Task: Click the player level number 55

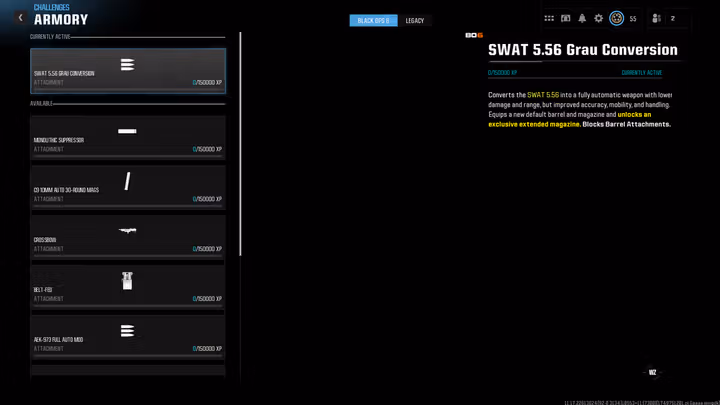Action: click(x=633, y=19)
